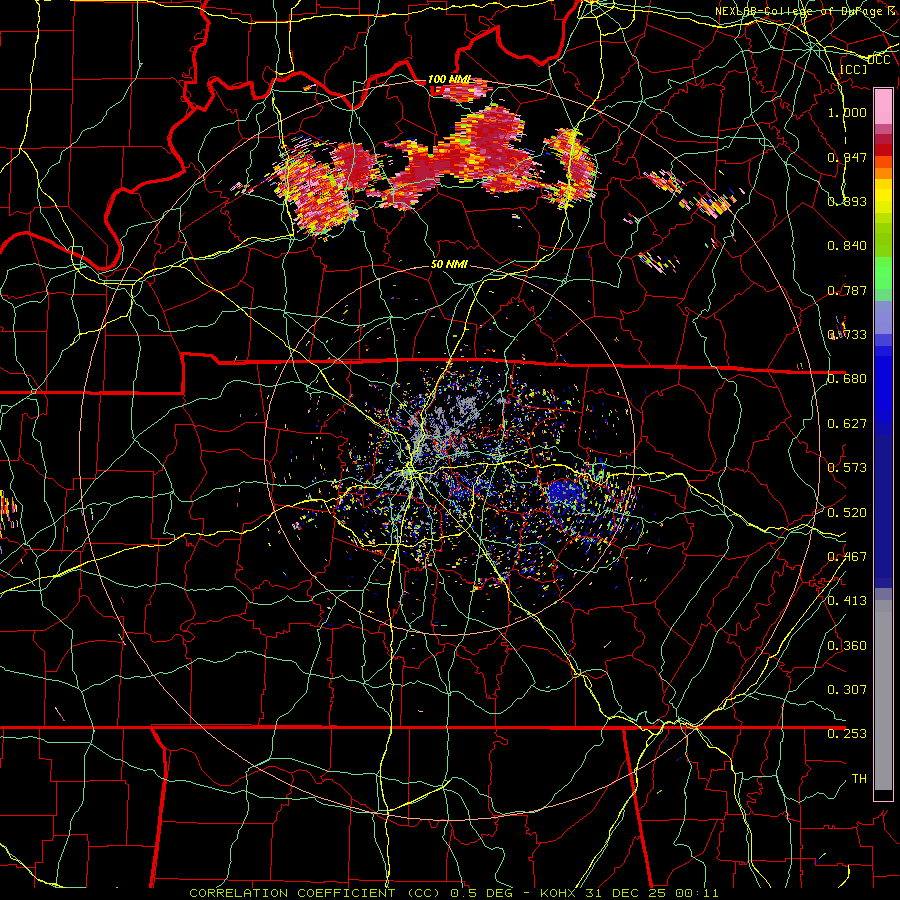Click the TH threshold label on the legend
Screen dimensions: 900x900
point(859,778)
